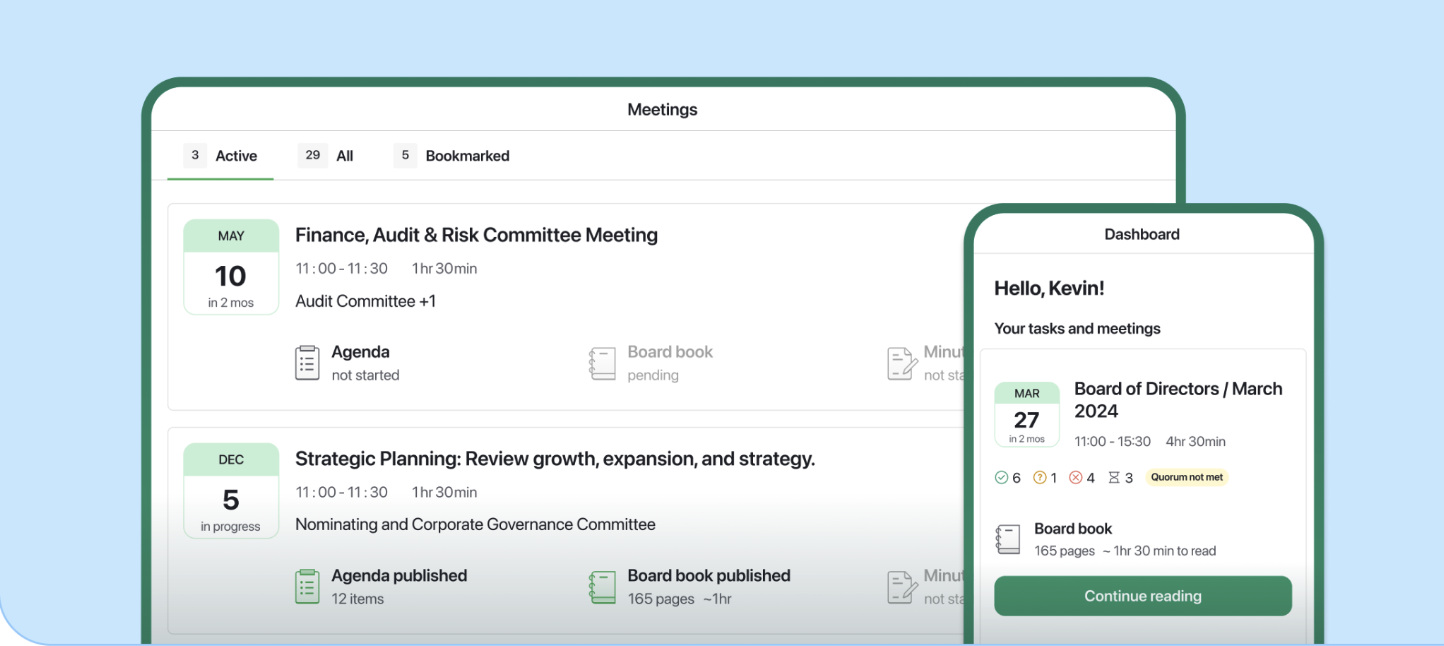The width and height of the screenshot is (1444, 646).
Task: Open the published Board book green icon
Action: (602, 587)
